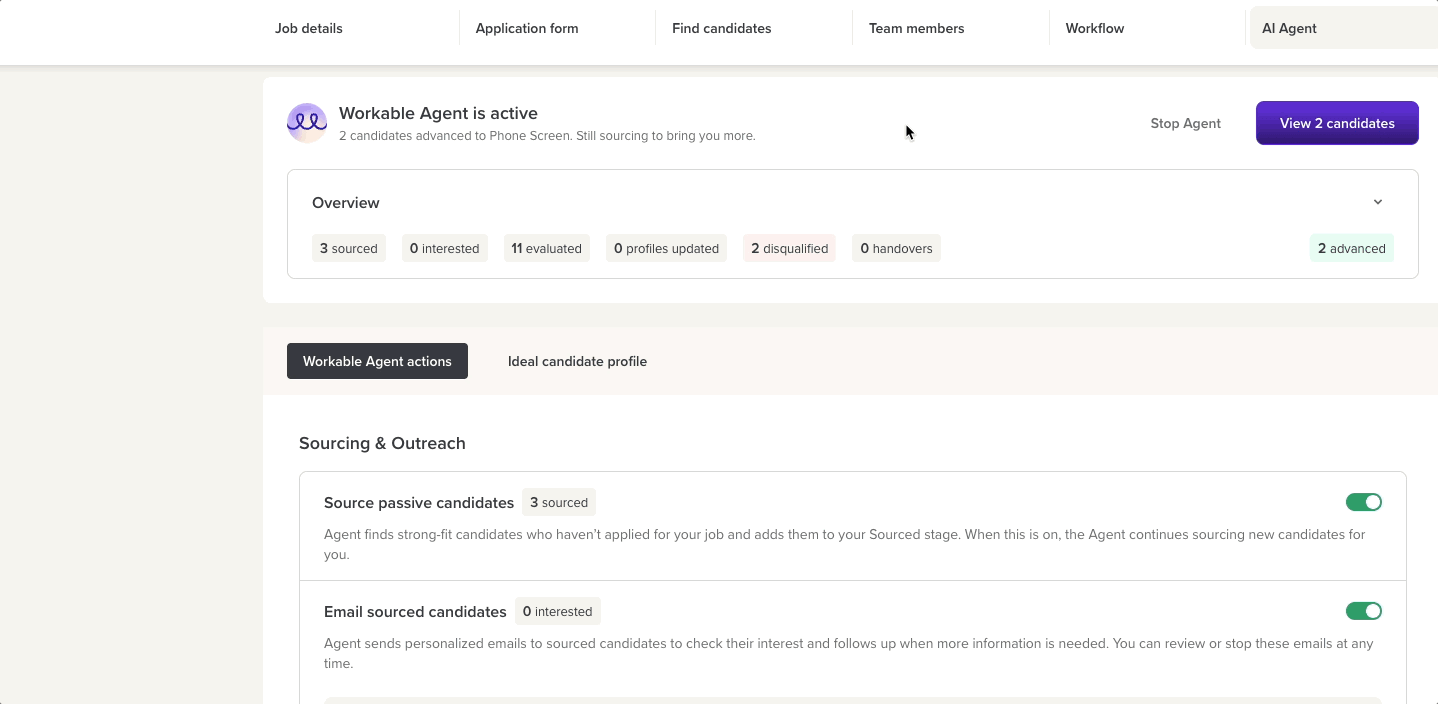Click the Workable Agent avatar icon

(307, 123)
